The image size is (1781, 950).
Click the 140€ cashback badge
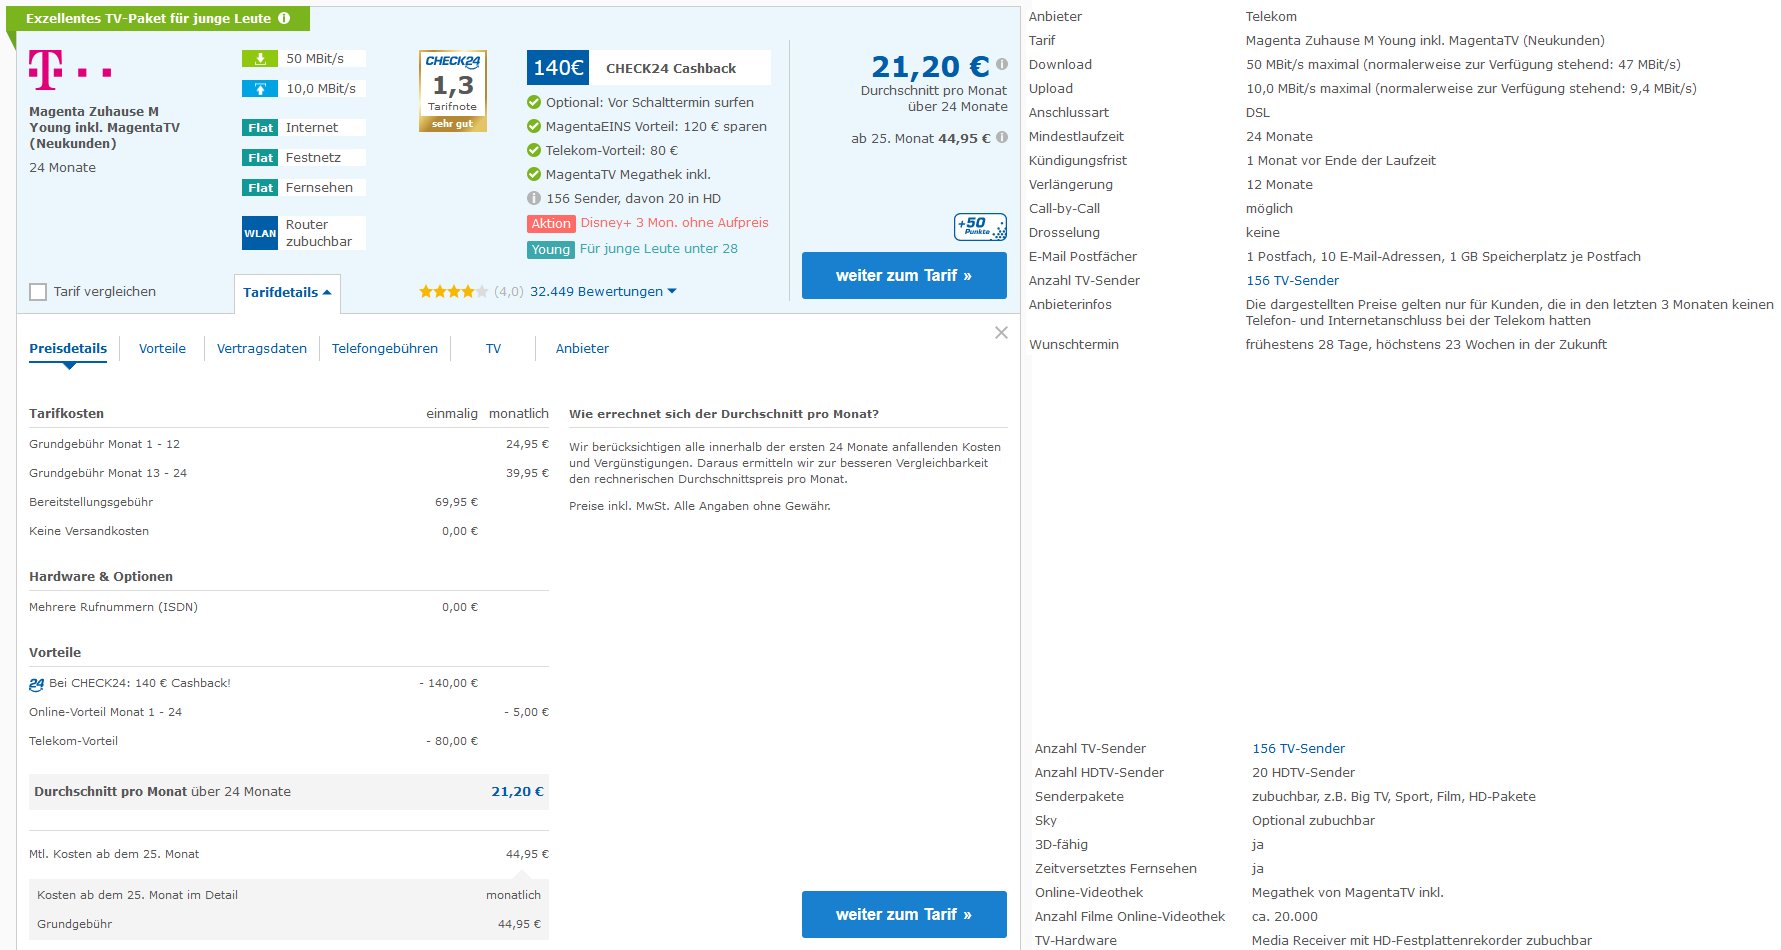[x=558, y=68]
